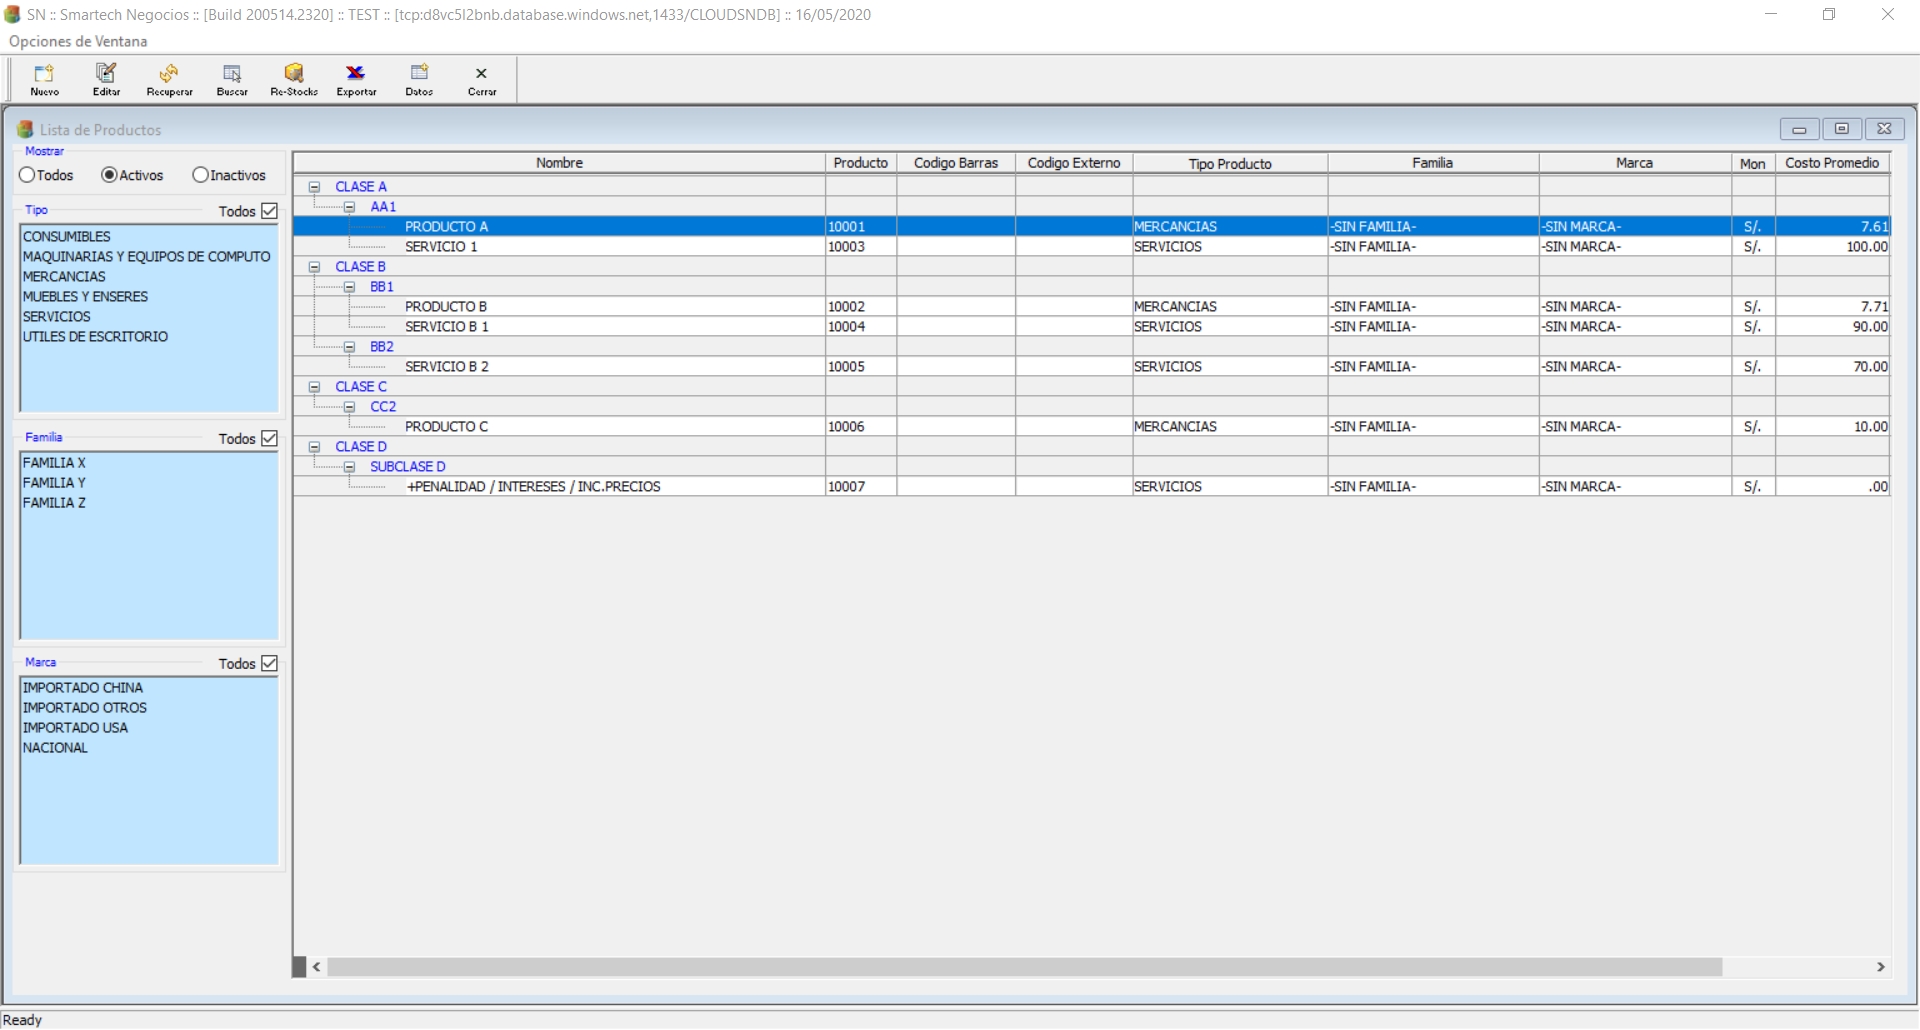
Task: Minimize the Lista de Productos child window
Action: coord(1799,129)
